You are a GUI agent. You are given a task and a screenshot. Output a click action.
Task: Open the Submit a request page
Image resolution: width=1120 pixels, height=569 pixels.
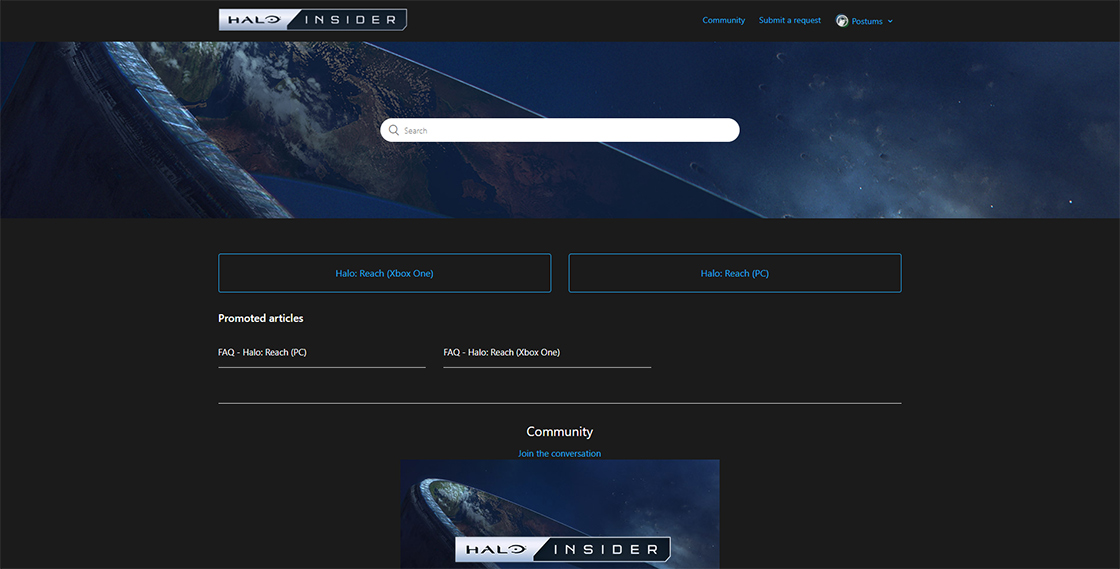point(789,20)
